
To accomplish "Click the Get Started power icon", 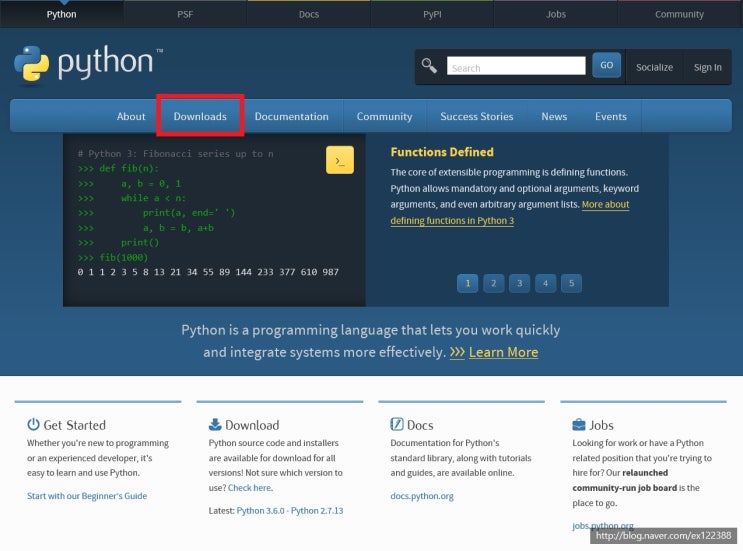I will [x=33, y=424].
